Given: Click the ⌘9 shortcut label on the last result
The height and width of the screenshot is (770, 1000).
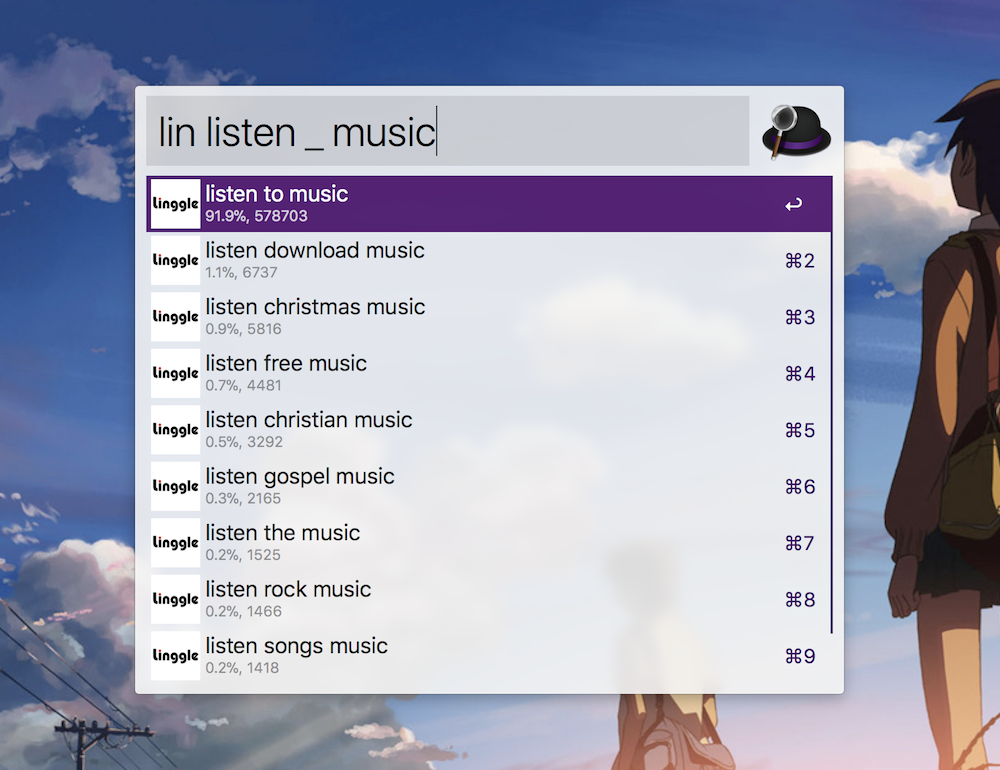Looking at the screenshot, I should (x=800, y=656).
